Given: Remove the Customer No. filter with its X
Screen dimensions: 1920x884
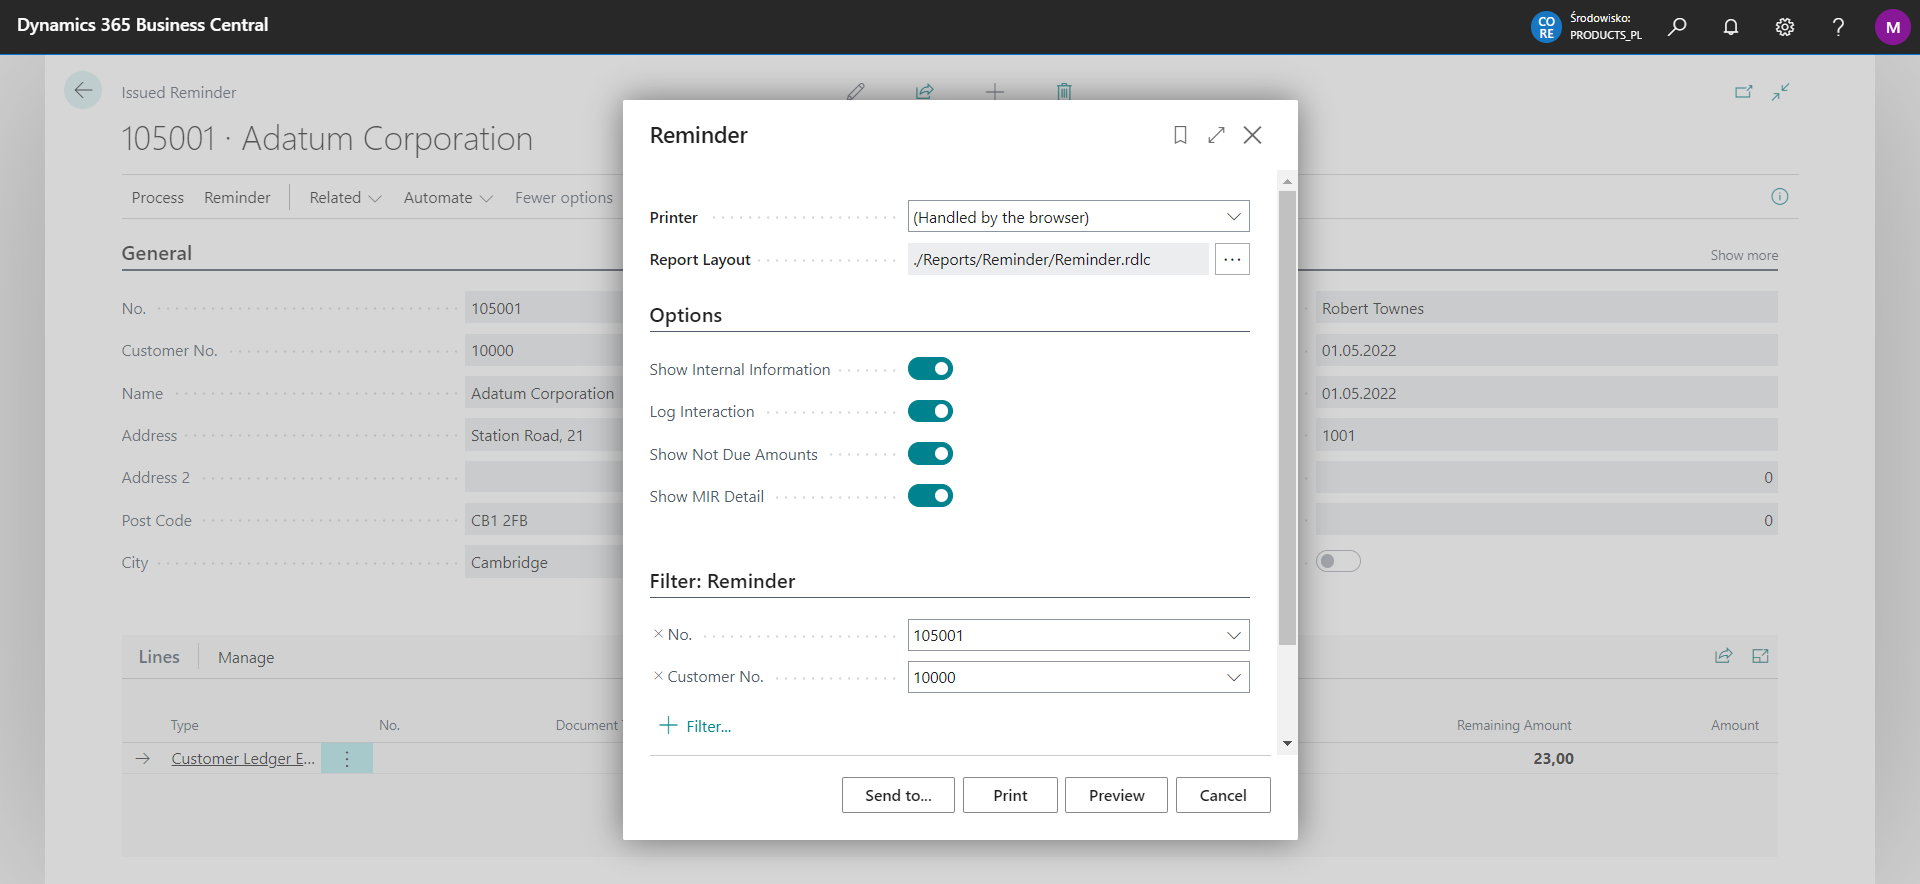Looking at the screenshot, I should pyautogui.click(x=658, y=676).
